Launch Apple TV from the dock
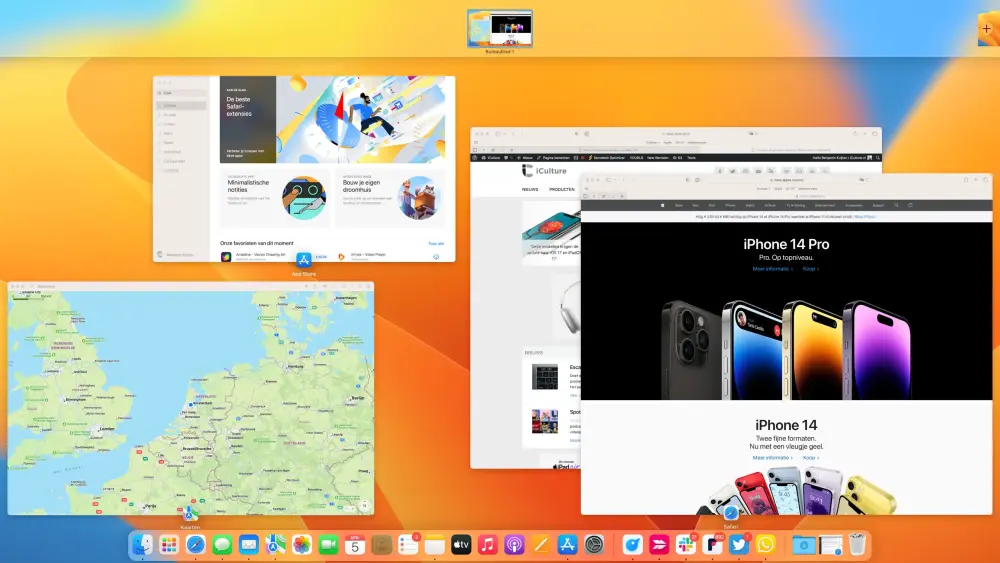 click(x=461, y=545)
